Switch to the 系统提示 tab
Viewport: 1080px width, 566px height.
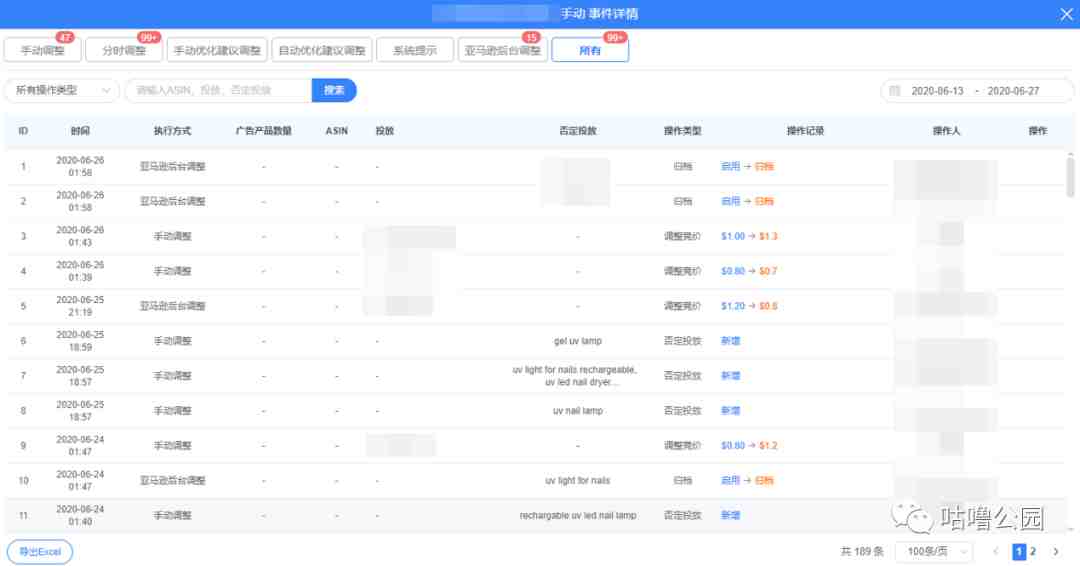click(x=415, y=50)
